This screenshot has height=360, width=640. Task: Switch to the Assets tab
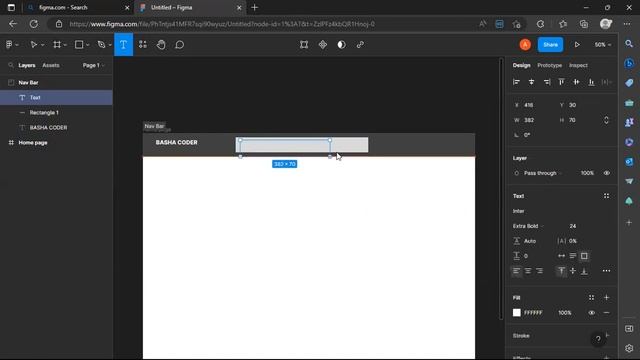click(51, 65)
